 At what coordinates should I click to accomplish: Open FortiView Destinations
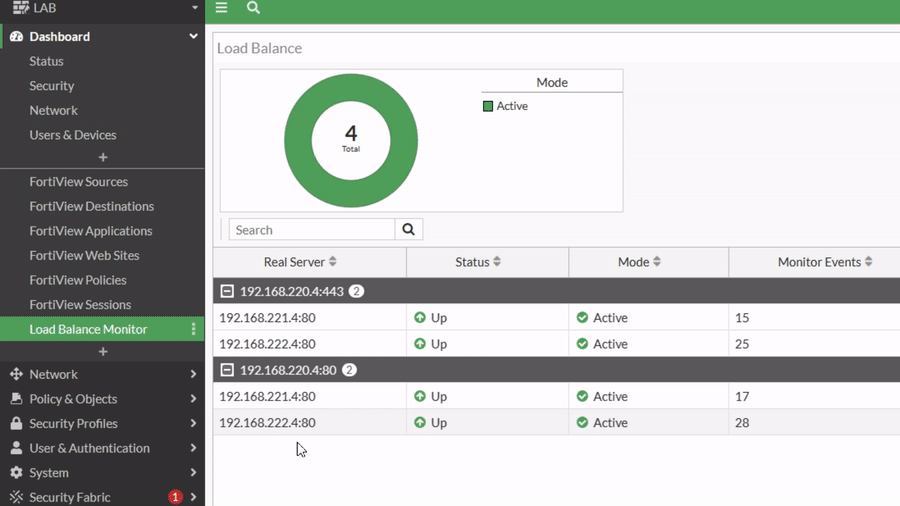click(92, 206)
